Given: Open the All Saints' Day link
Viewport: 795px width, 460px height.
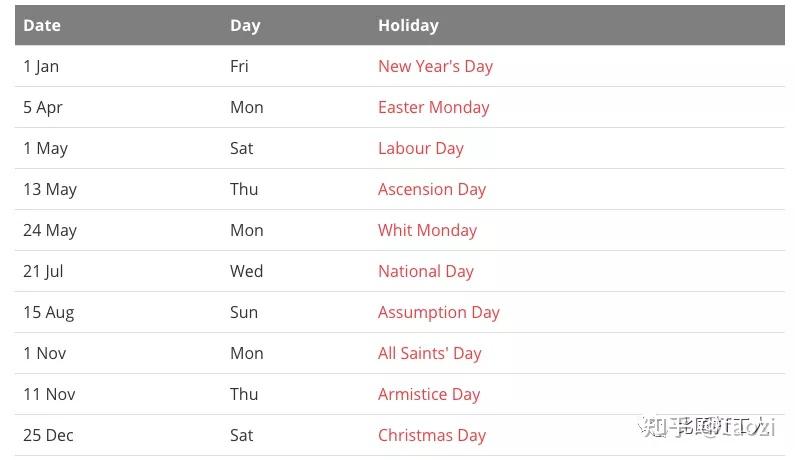Looking at the screenshot, I should pyautogui.click(x=429, y=353).
